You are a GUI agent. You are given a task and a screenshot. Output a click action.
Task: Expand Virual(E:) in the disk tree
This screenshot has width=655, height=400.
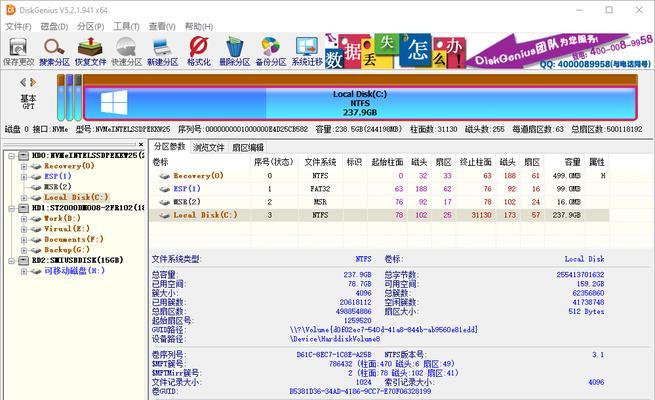24,229
